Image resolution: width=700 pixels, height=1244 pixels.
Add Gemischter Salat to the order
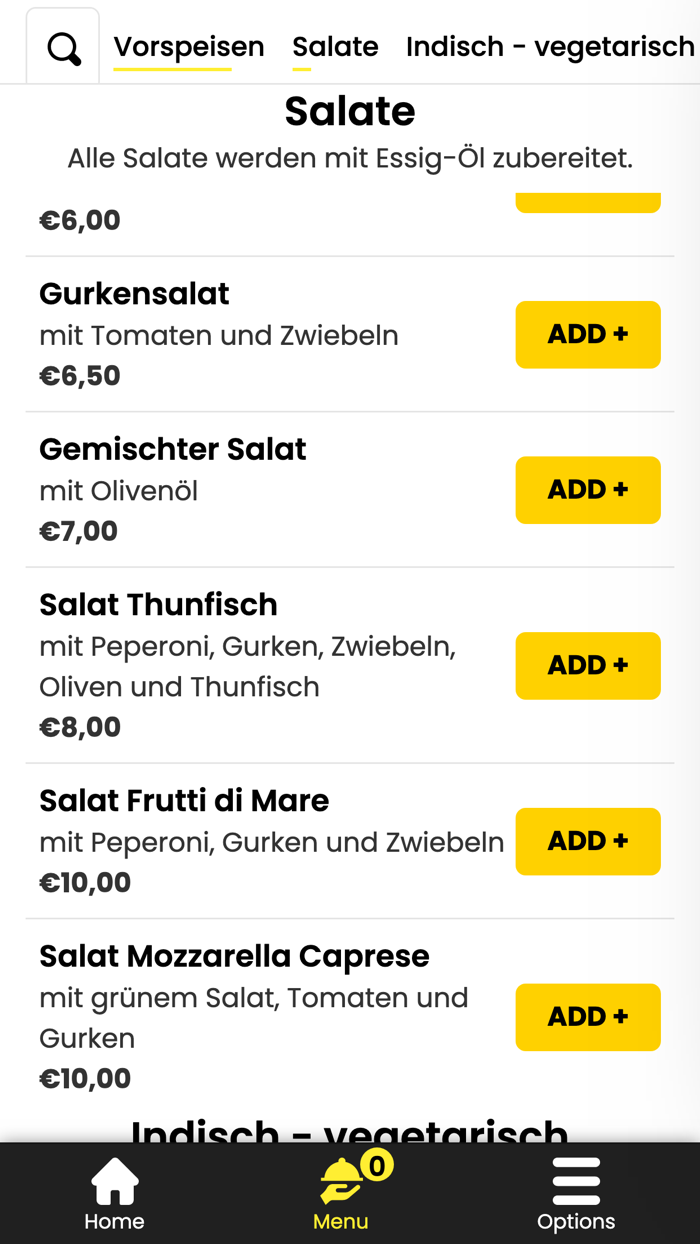click(x=588, y=490)
